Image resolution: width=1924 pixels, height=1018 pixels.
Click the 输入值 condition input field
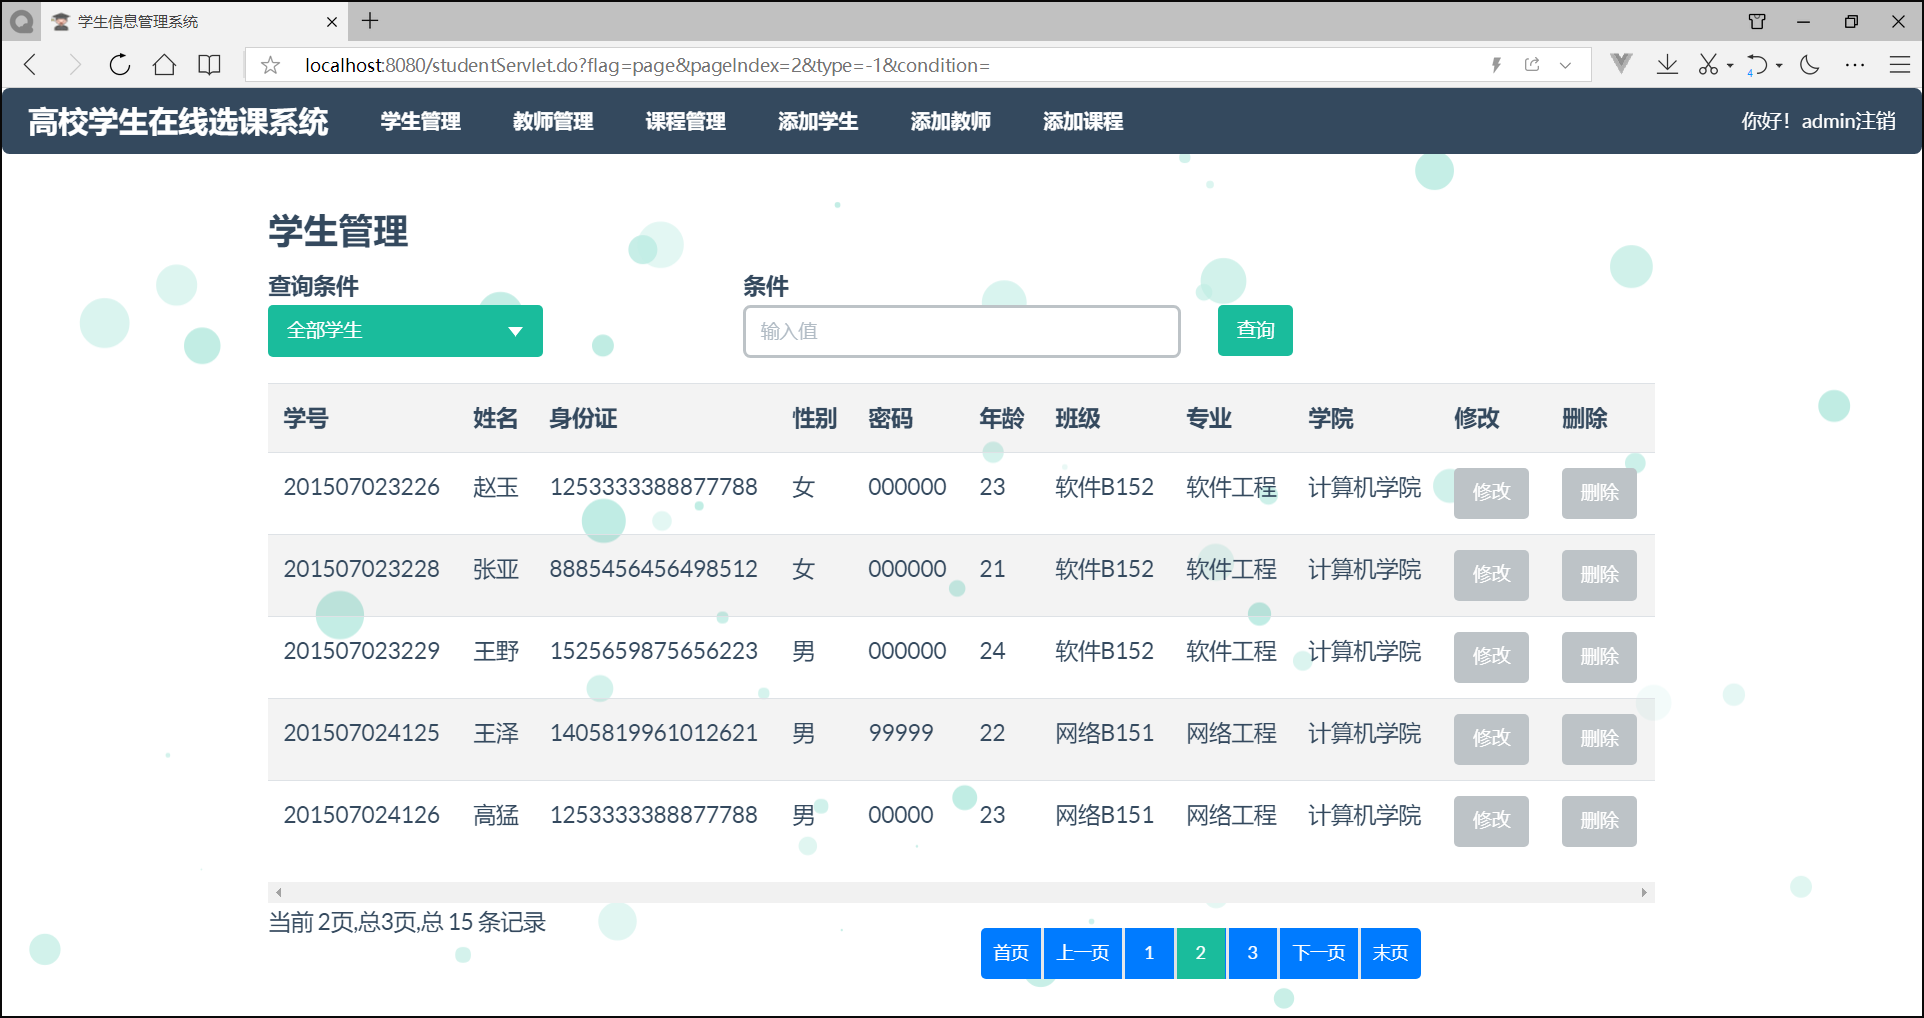[962, 331]
